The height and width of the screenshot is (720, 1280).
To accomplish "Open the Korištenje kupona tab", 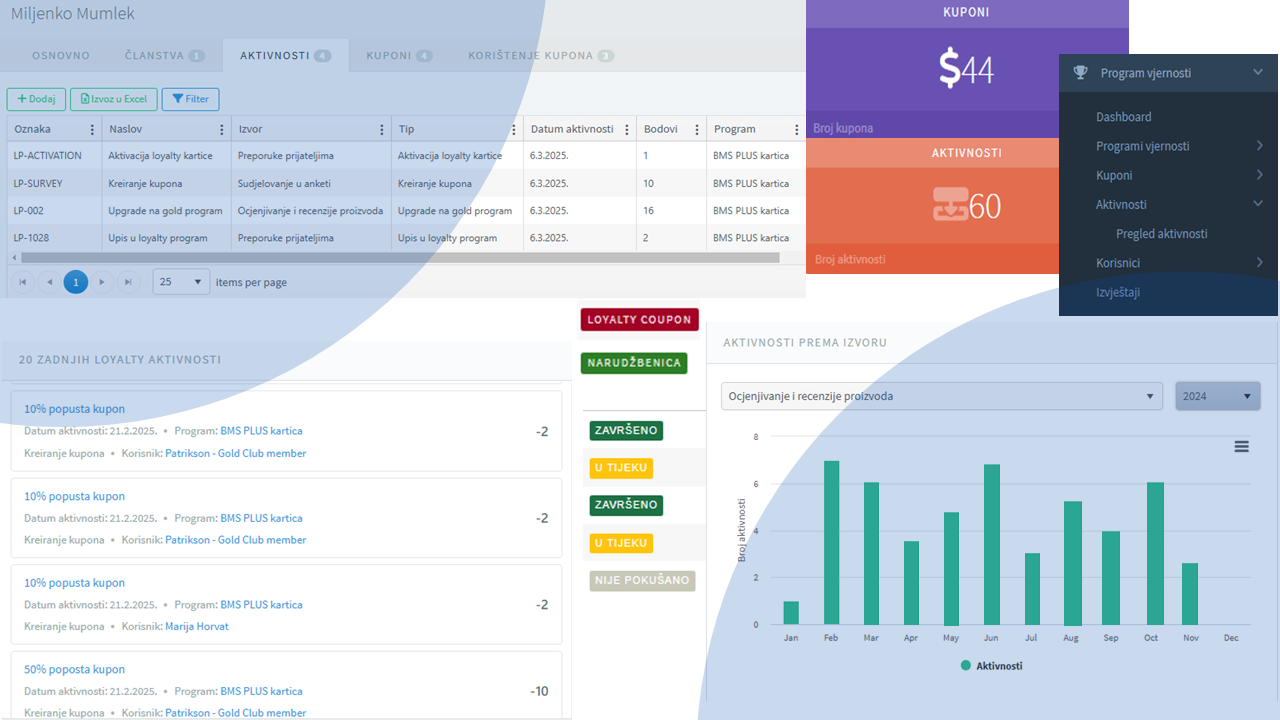I will (540, 55).
